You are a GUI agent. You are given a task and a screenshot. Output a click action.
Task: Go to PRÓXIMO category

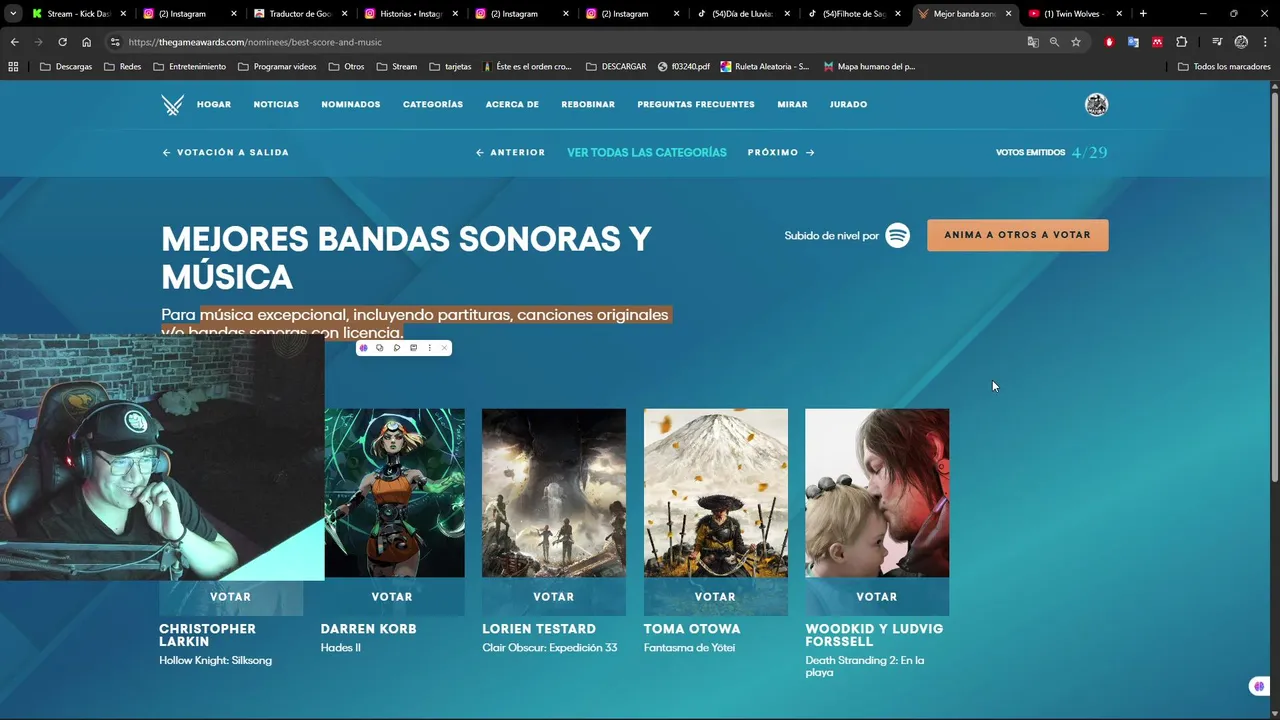pyautogui.click(x=781, y=153)
